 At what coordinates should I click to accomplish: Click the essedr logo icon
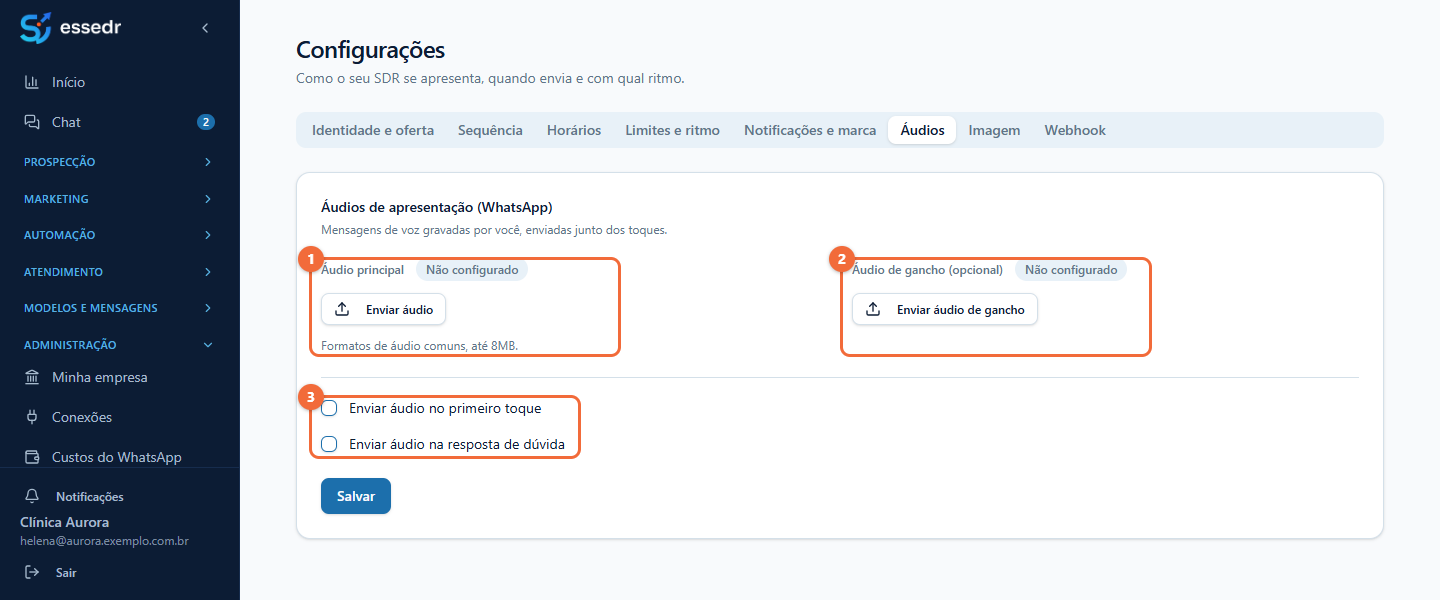(35, 28)
